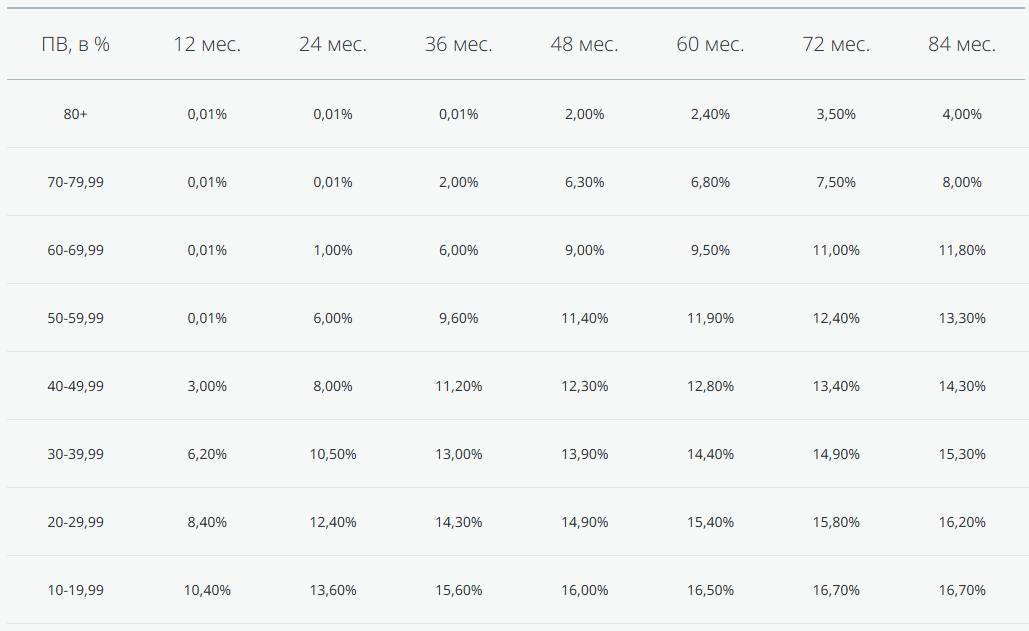The height and width of the screenshot is (631, 1029).
Task: Click the ПВ, в % column header
Action: click(x=75, y=45)
